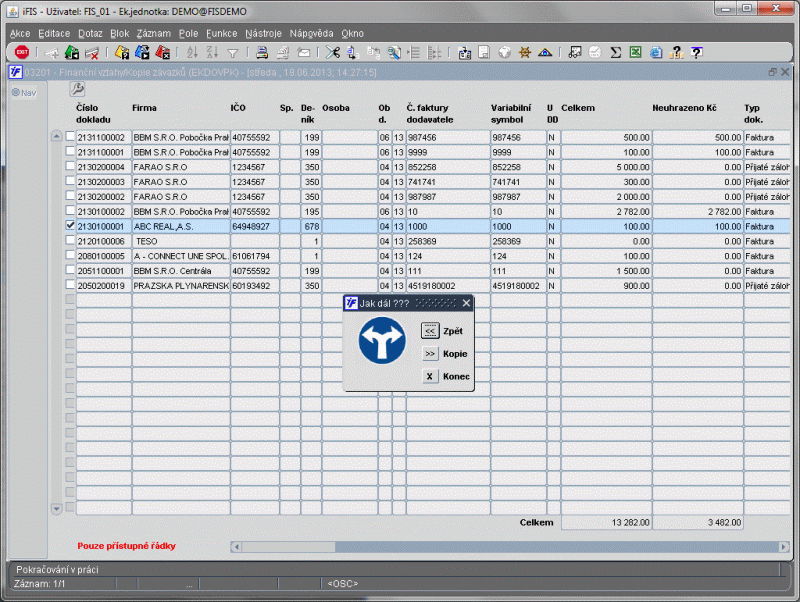Click the Nav radio button in sidebar
This screenshot has width=800, height=602.
point(16,92)
